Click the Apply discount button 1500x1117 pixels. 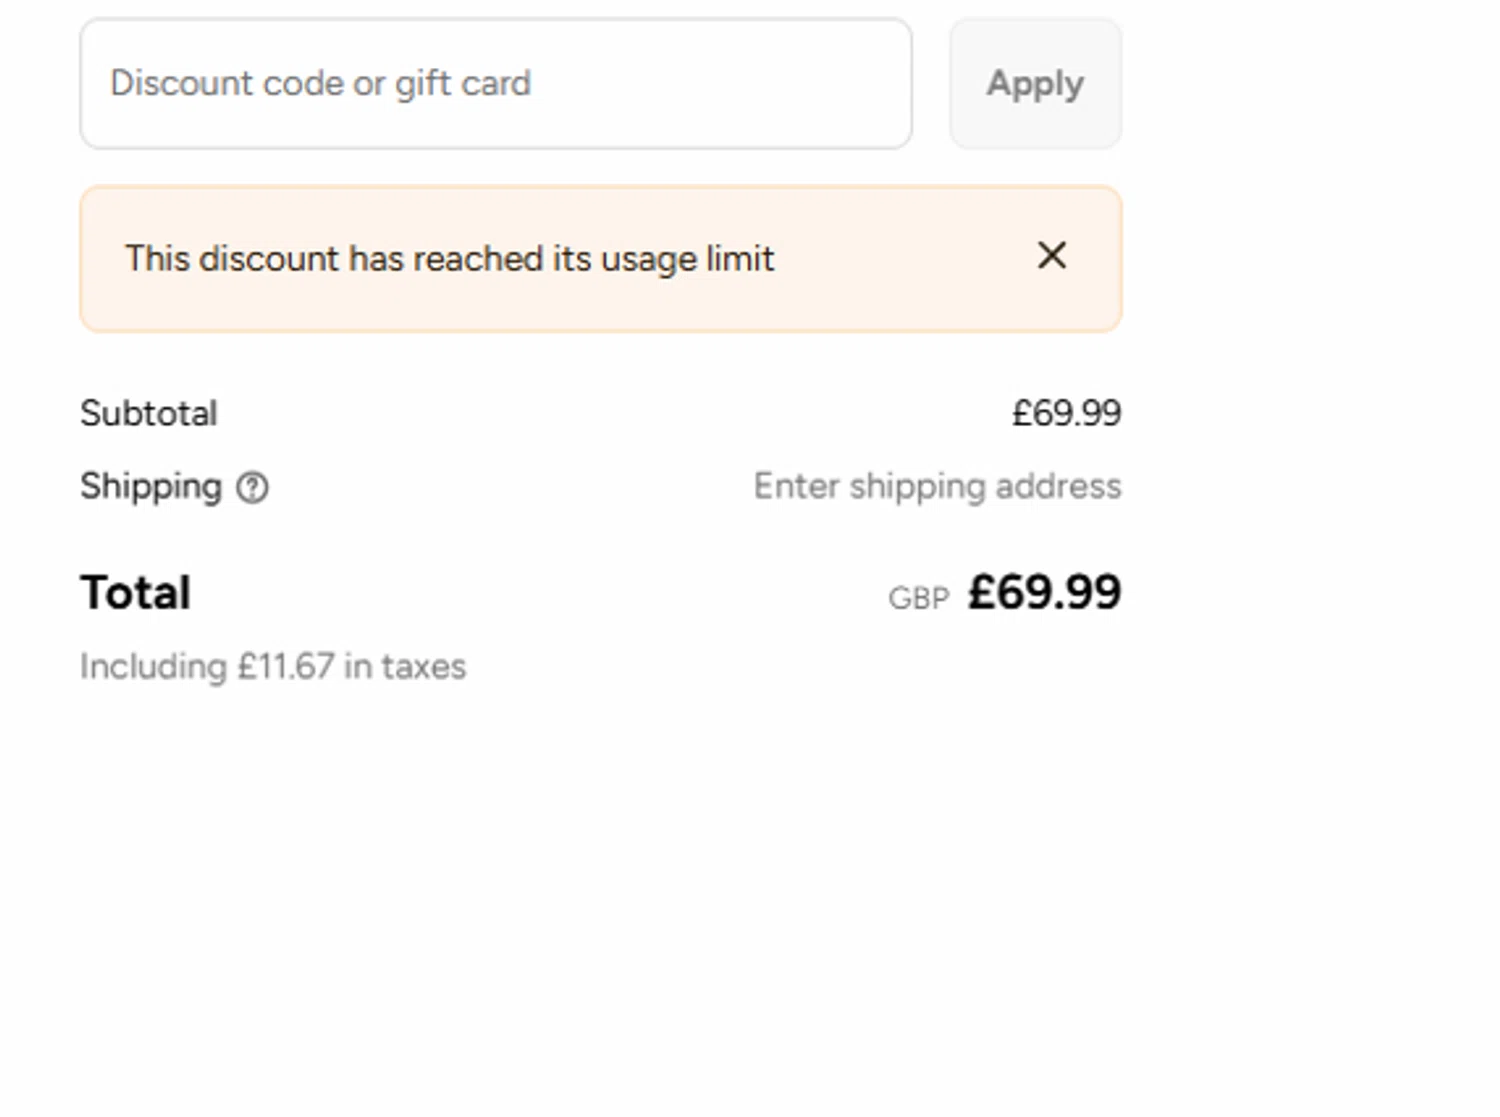click(x=1035, y=84)
